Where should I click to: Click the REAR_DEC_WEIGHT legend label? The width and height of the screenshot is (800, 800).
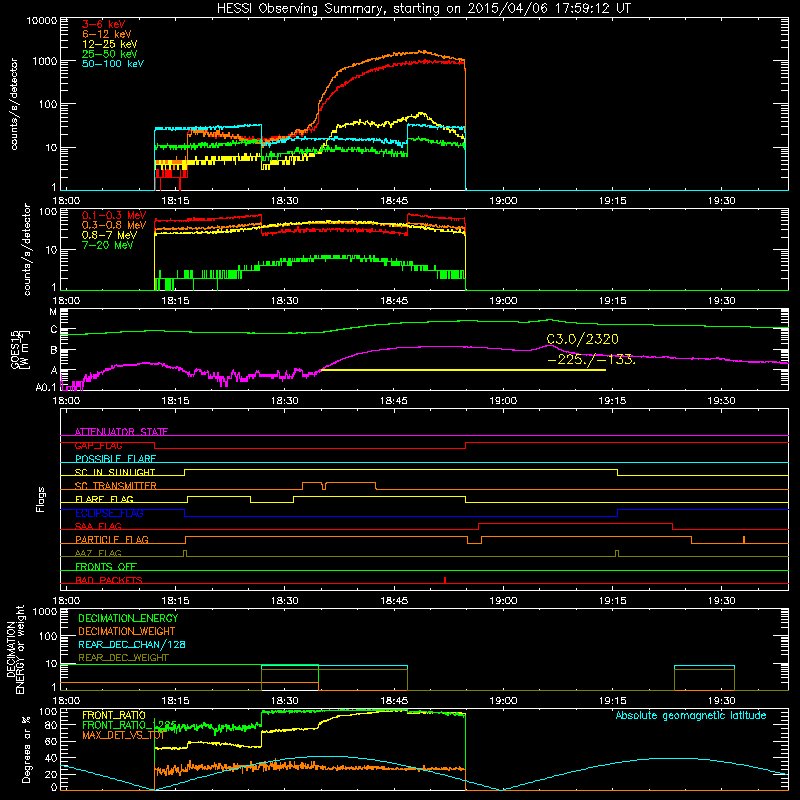[x=123, y=658]
